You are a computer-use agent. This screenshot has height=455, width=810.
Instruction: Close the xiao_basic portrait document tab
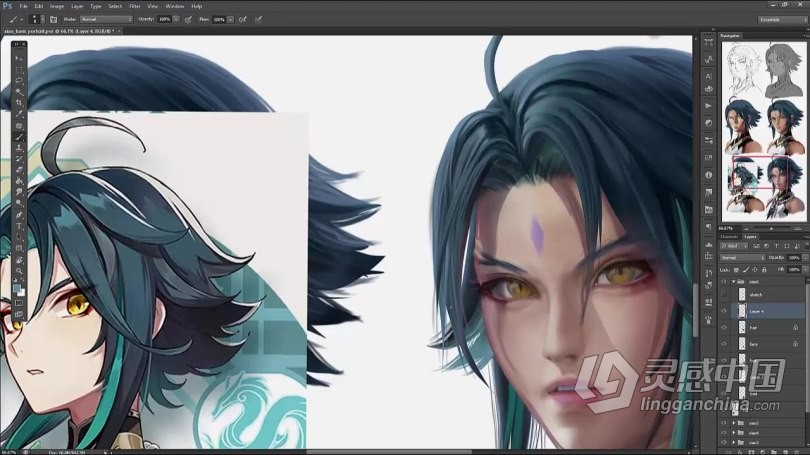[x=119, y=31]
